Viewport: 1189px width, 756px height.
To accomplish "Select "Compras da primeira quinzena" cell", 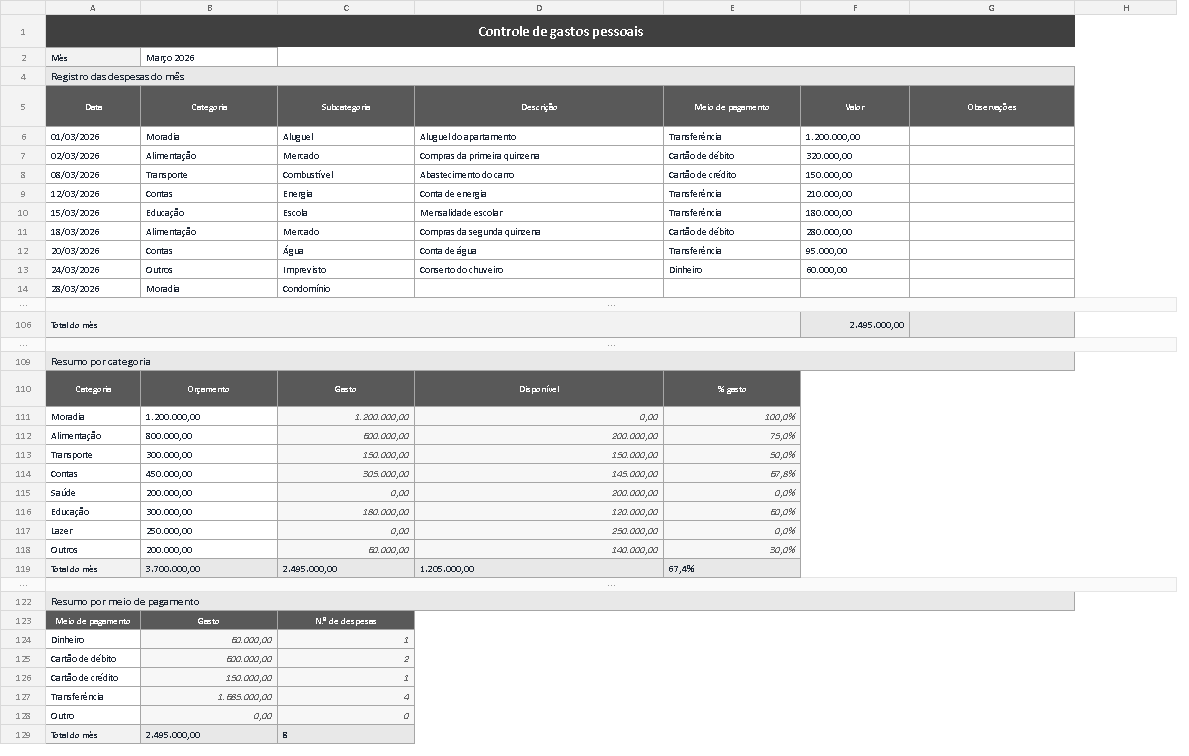I will (x=538, y=155).
